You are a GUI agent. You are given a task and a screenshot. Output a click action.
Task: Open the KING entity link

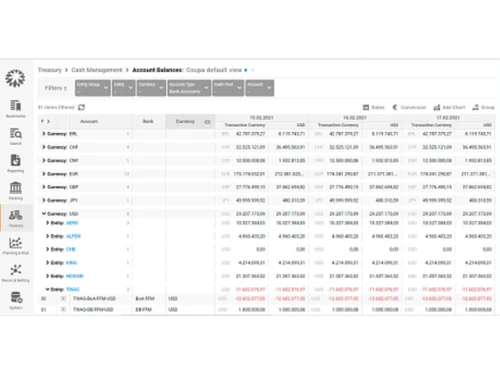71,263
